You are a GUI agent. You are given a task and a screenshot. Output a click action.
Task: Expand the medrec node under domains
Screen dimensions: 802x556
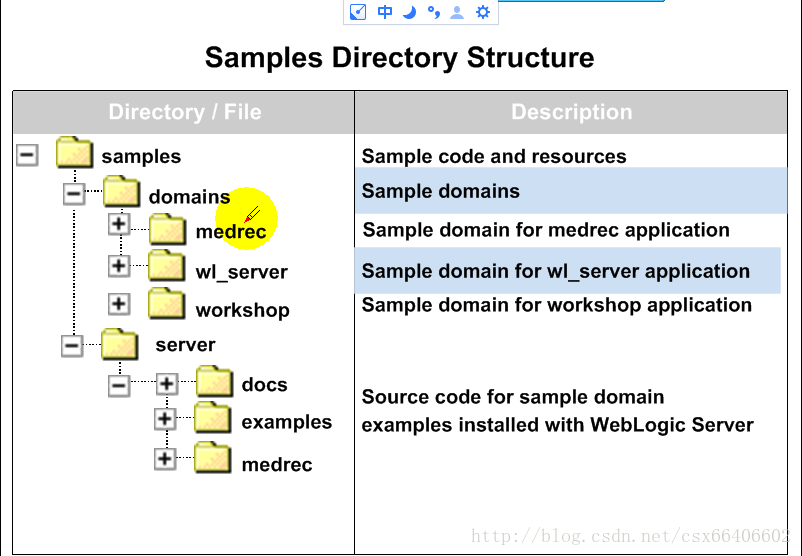(119, 224)
